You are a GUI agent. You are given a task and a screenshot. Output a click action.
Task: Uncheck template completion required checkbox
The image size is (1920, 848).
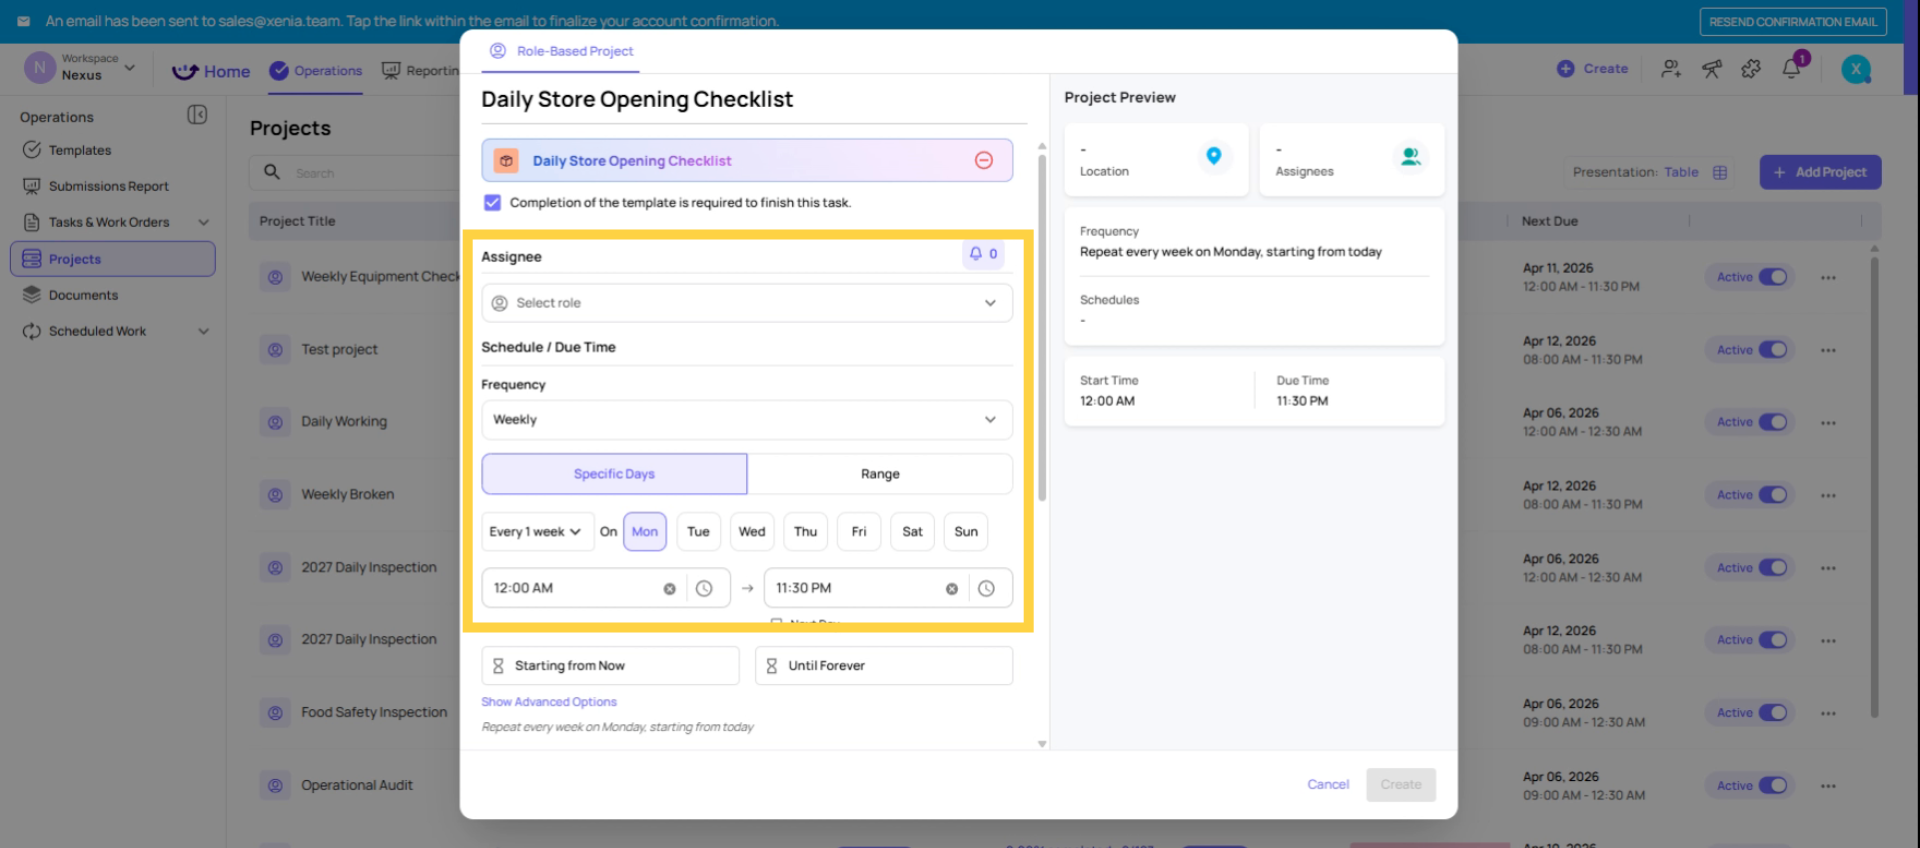click(492, 203)
